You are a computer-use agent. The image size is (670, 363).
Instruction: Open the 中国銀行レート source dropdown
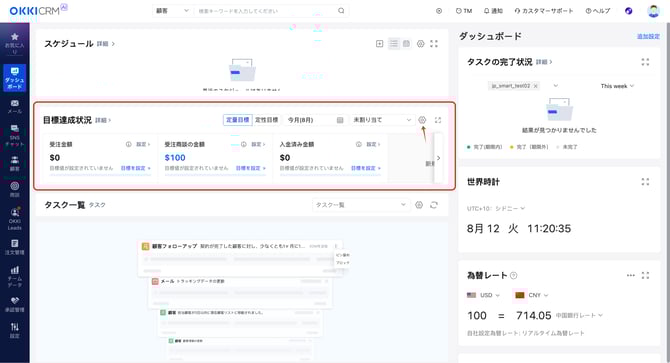tap(579, 315)
